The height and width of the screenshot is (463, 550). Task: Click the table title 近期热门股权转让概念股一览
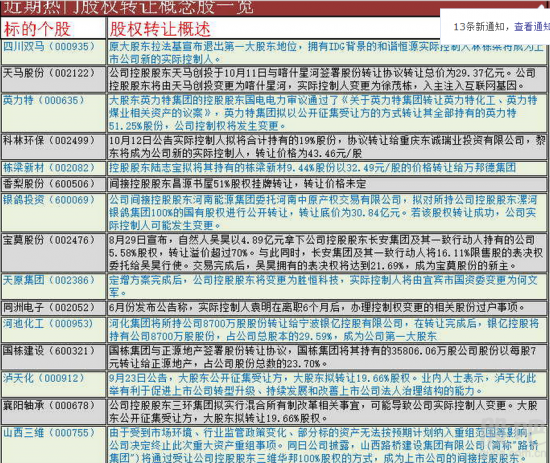coord(128,8)
